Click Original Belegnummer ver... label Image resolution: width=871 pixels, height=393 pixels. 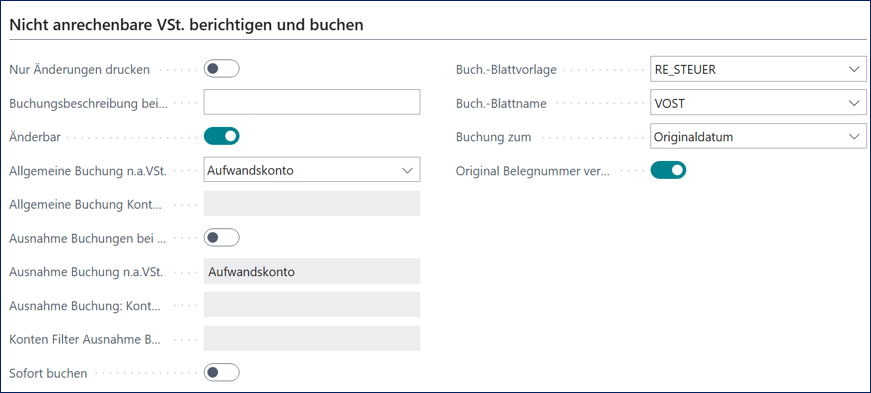pos(533,171)
